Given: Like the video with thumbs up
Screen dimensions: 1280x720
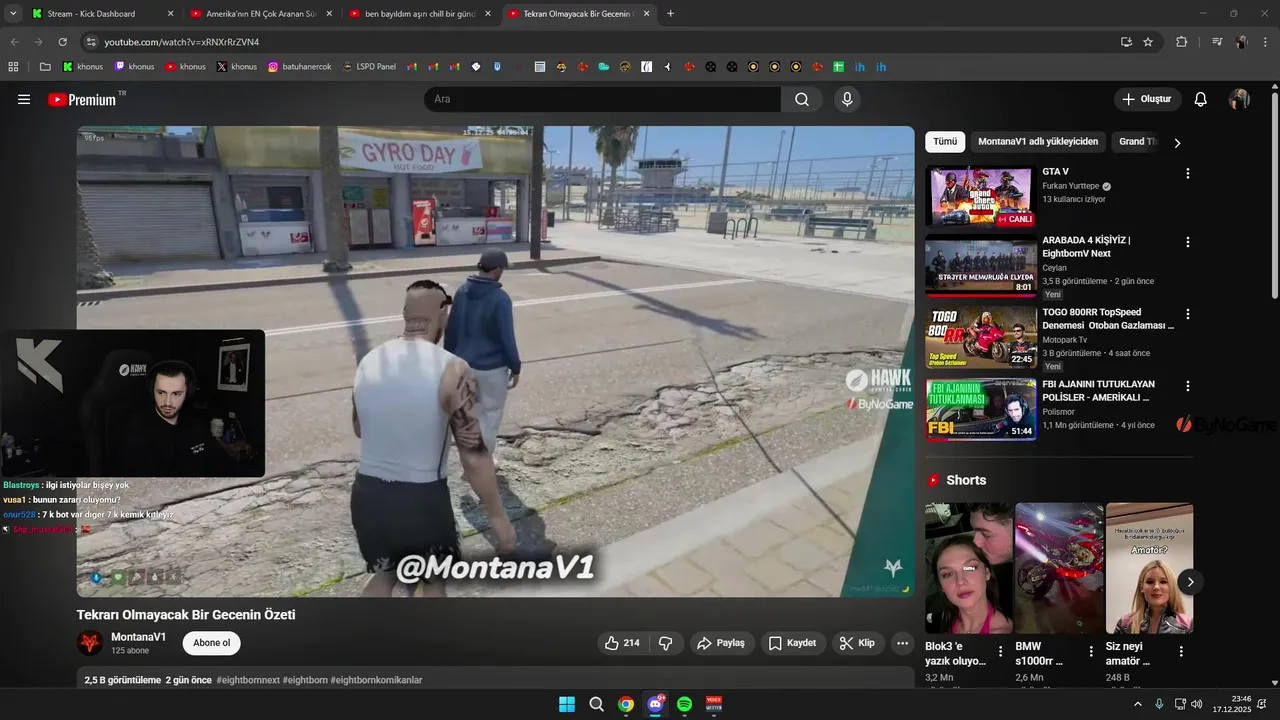Looking at the screenshot, I should [x=623, y=643].
